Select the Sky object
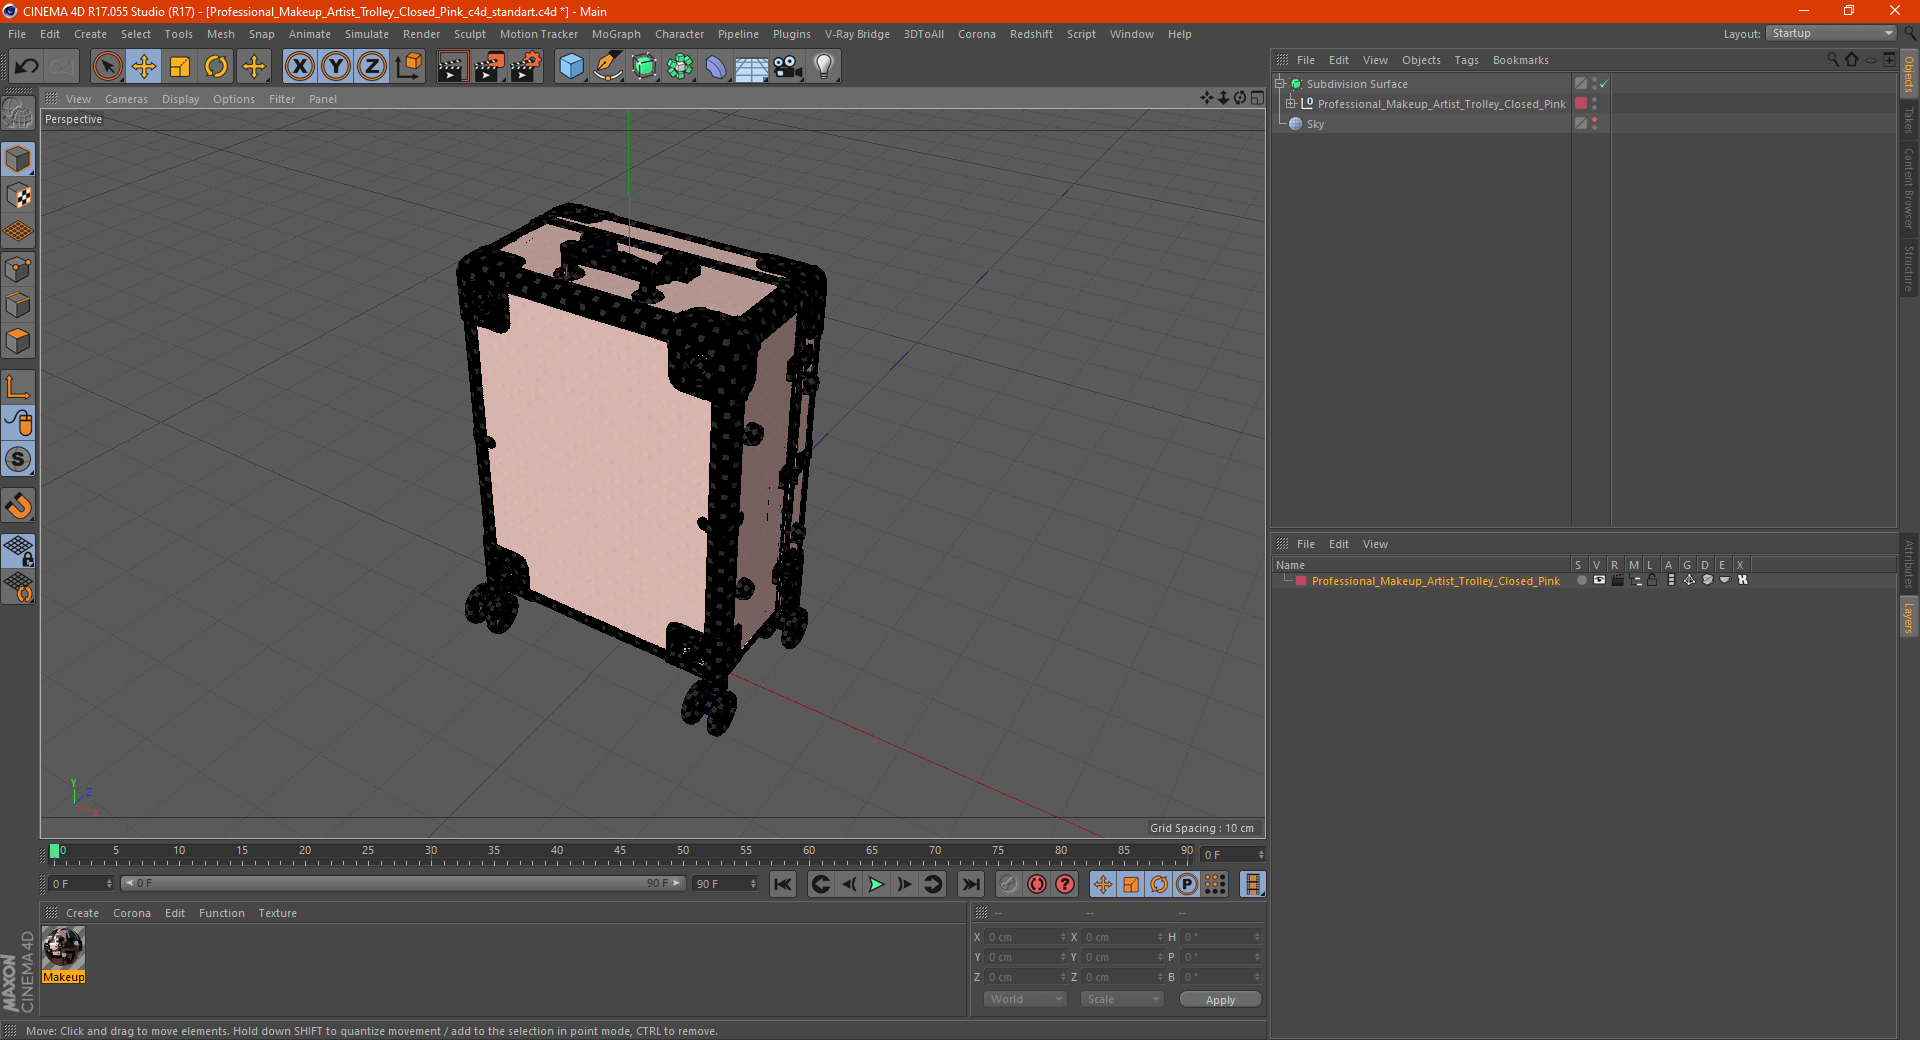1920x1040 pixels. click(1315, 124)
